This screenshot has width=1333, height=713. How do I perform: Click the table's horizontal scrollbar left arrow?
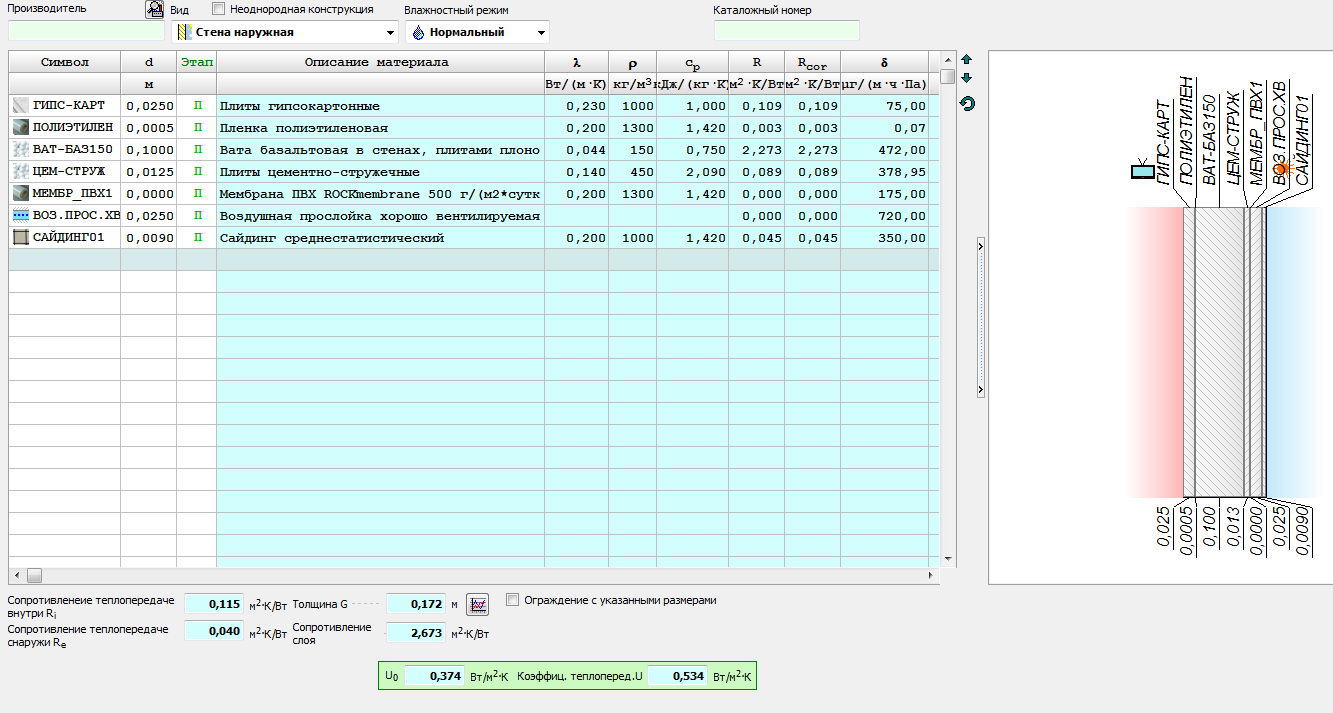click(x=15, y=576)
